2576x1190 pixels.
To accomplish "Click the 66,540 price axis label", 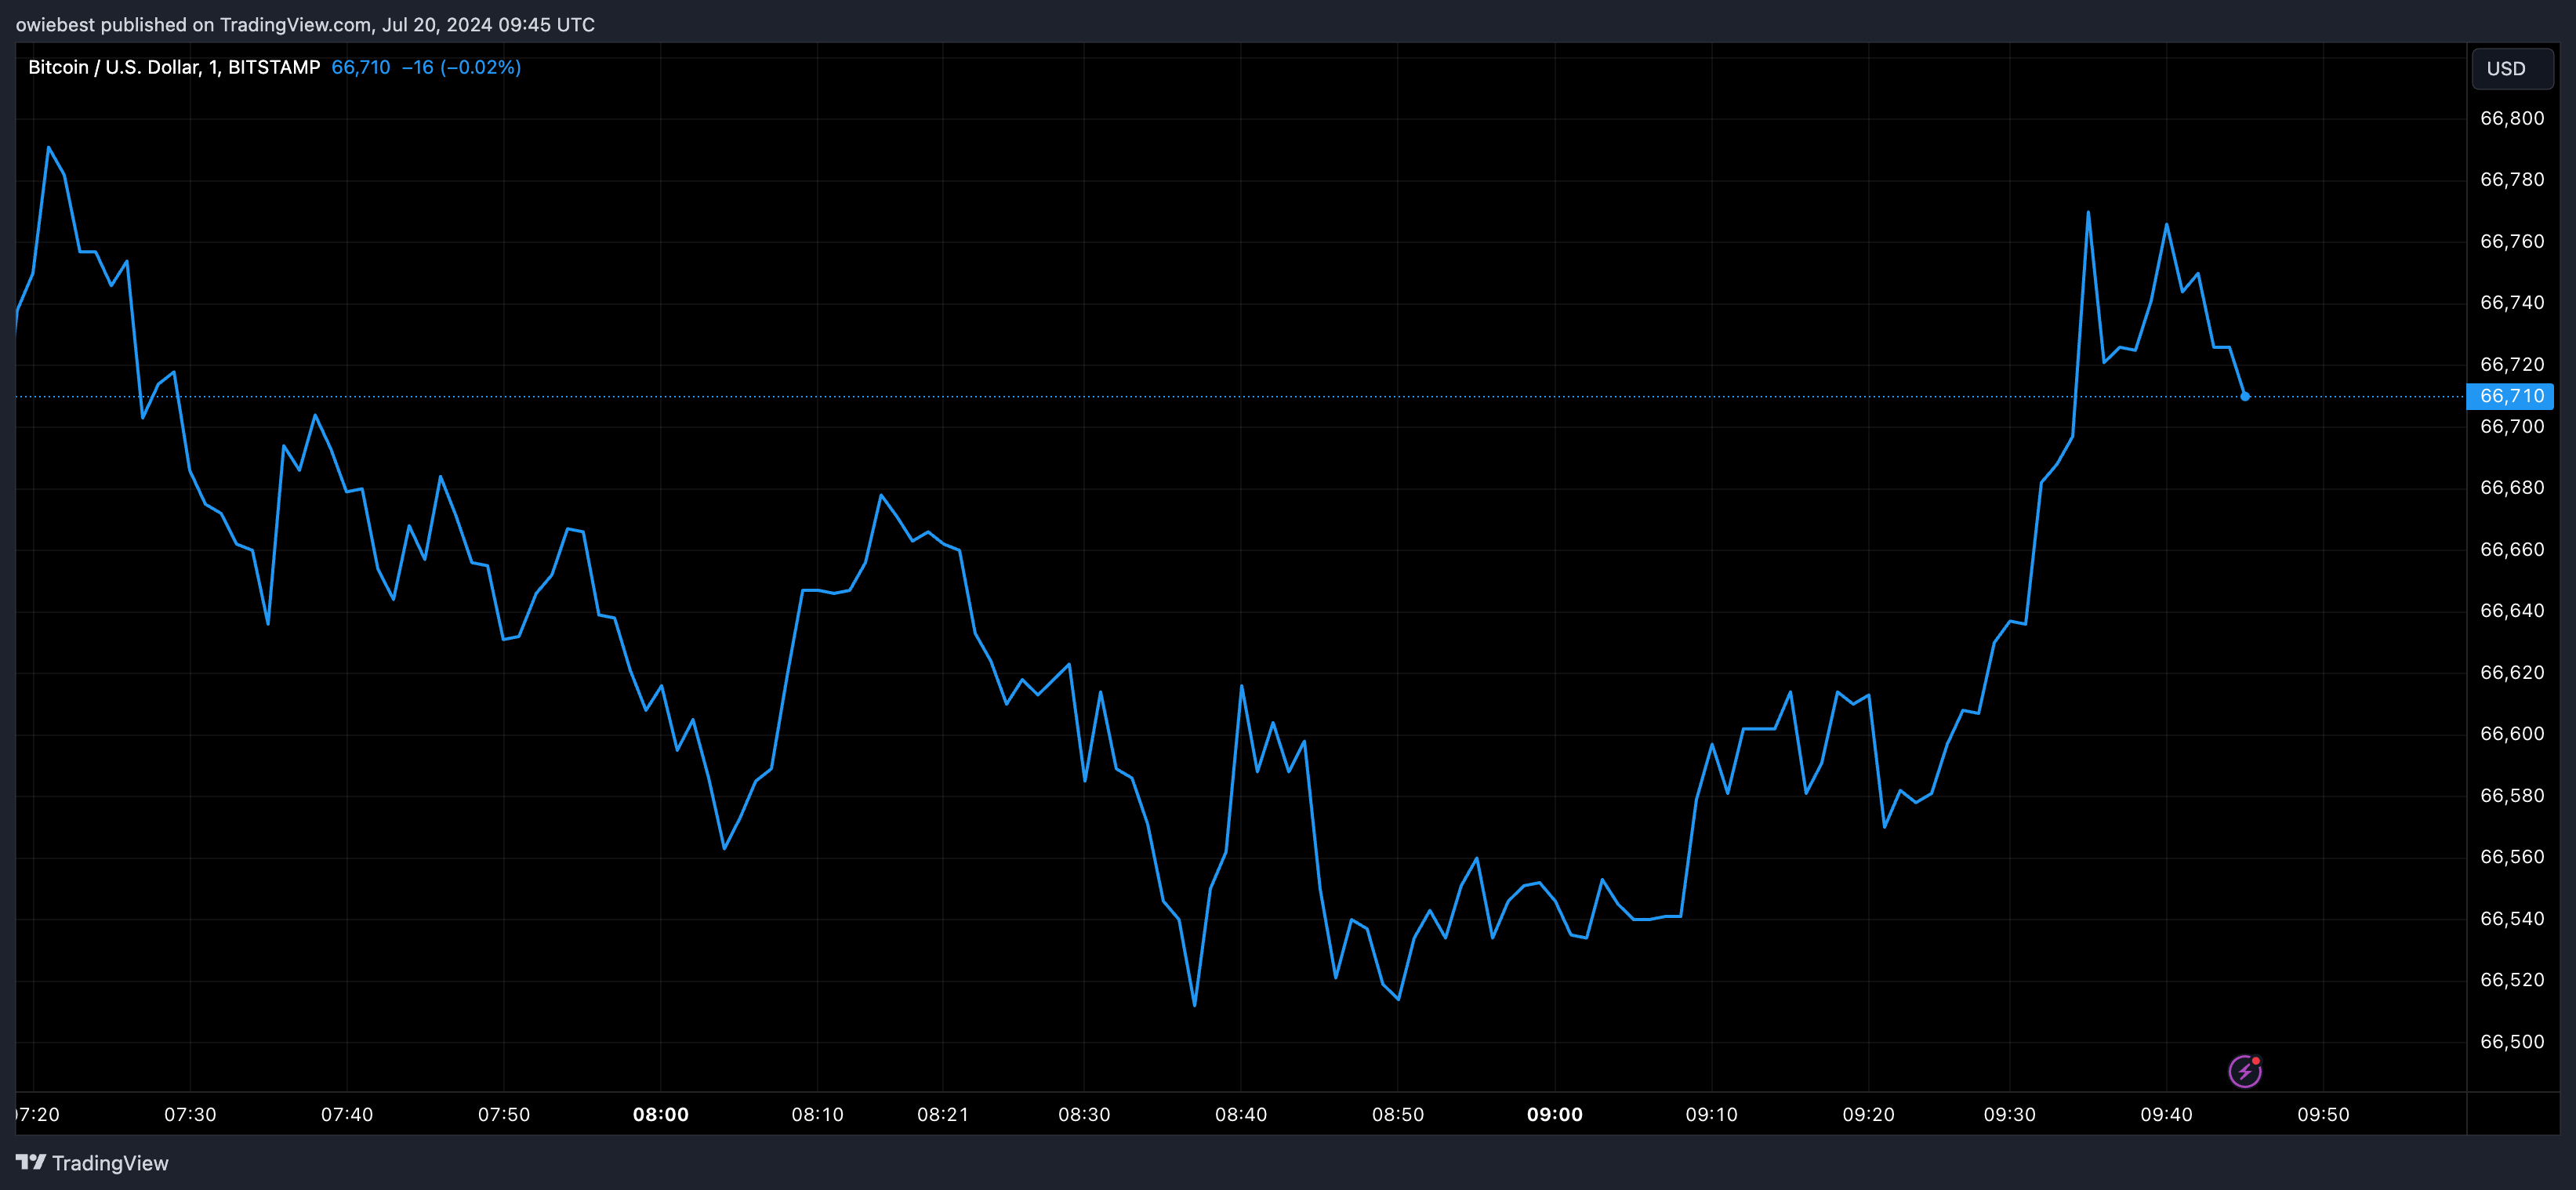I will tap(2512, 918).
